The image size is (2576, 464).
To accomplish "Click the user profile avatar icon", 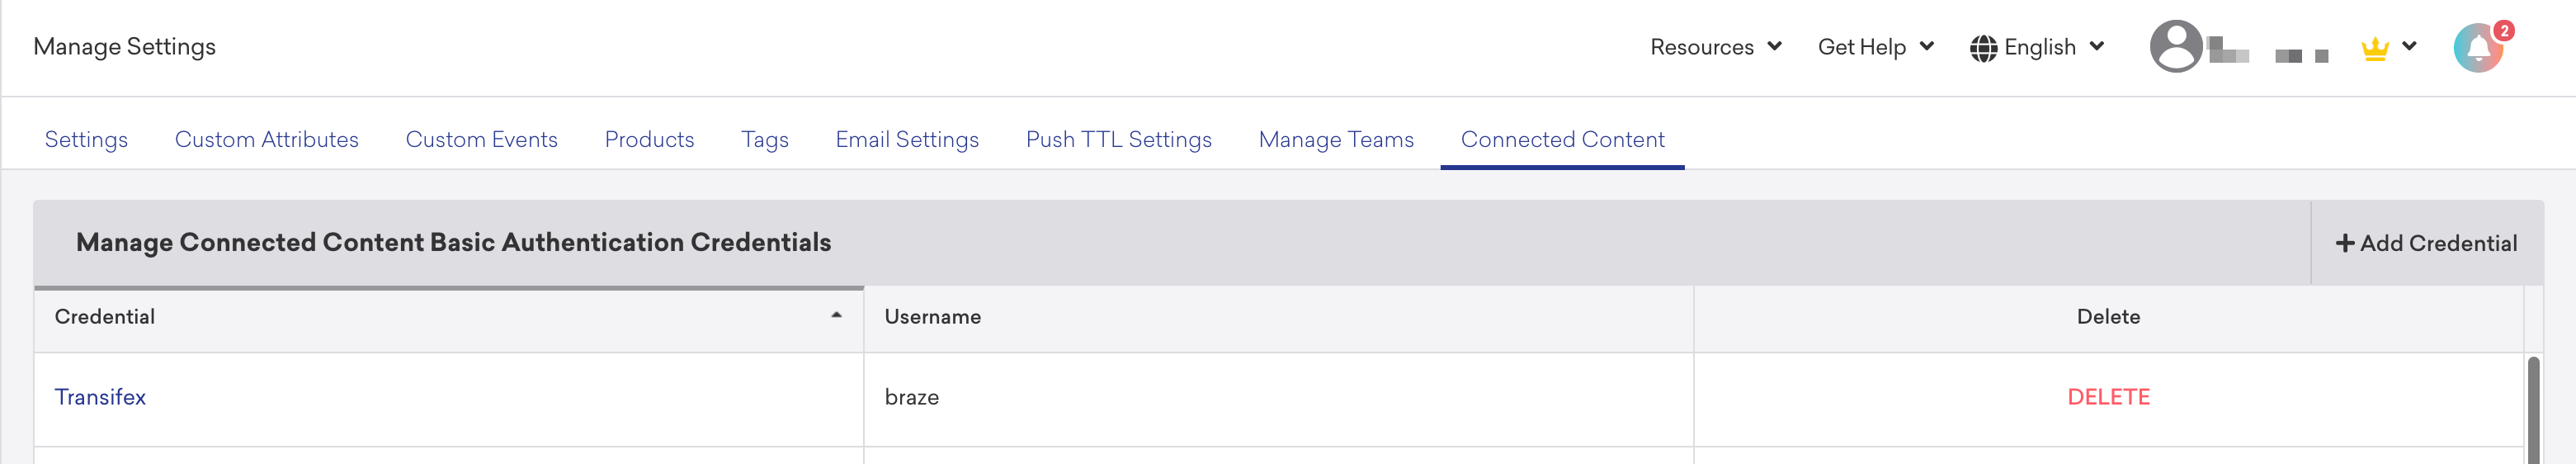I will click(x=2175, y=46).
